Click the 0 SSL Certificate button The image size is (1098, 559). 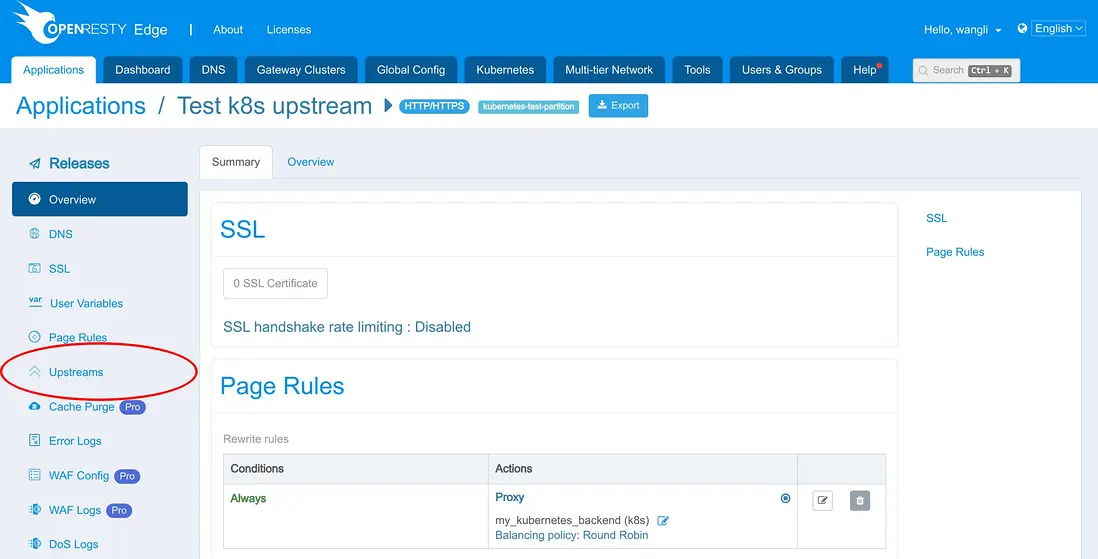275,283
